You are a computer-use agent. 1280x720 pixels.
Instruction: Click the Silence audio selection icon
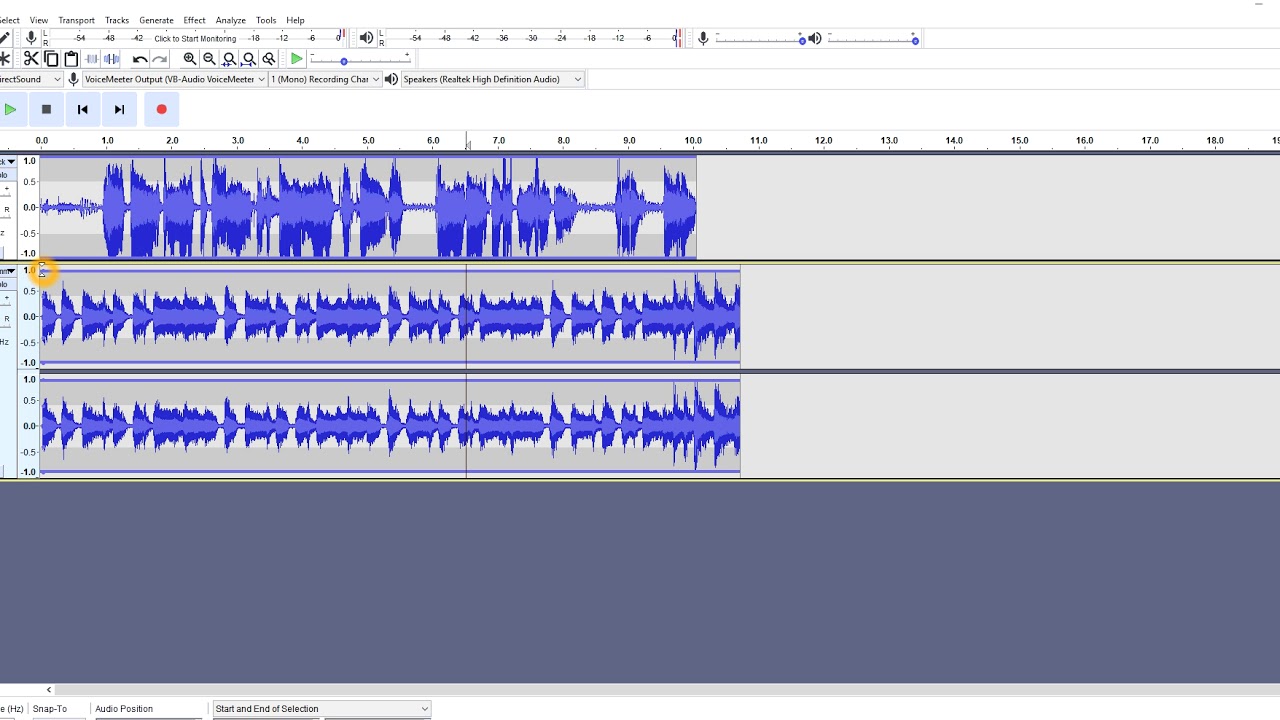[112, 59]
